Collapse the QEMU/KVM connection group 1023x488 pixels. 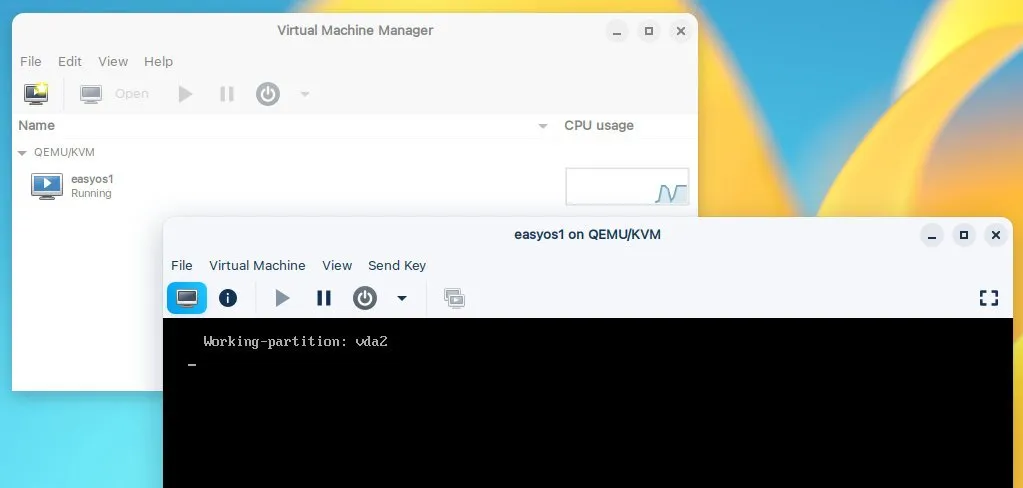[x=22, y=153]
